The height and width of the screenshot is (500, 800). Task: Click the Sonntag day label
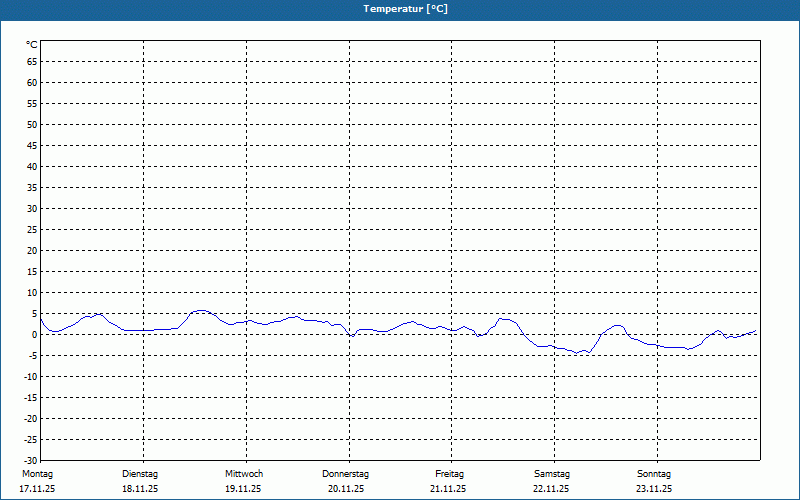pos(654,474)
